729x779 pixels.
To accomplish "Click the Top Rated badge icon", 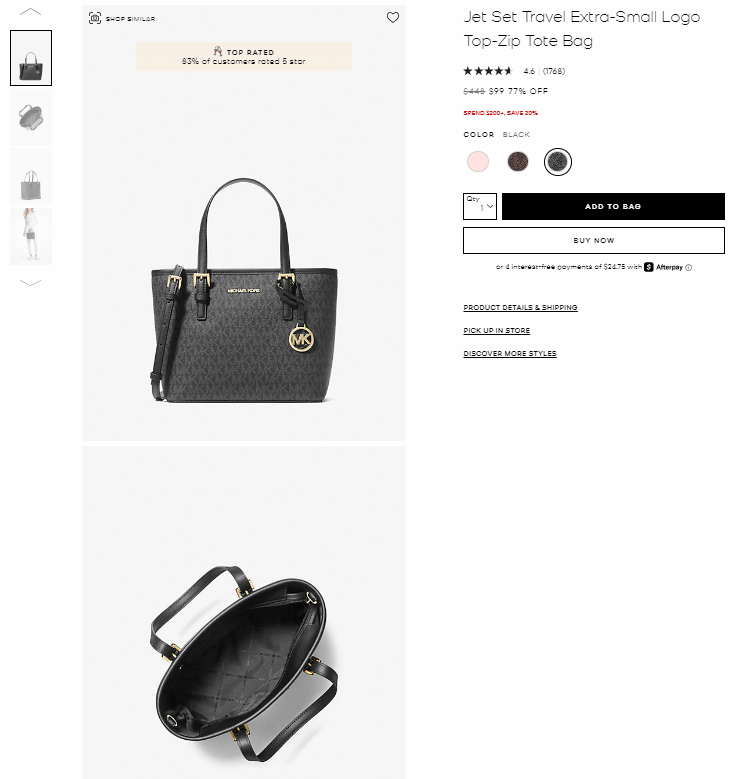I will pos(218,51).
